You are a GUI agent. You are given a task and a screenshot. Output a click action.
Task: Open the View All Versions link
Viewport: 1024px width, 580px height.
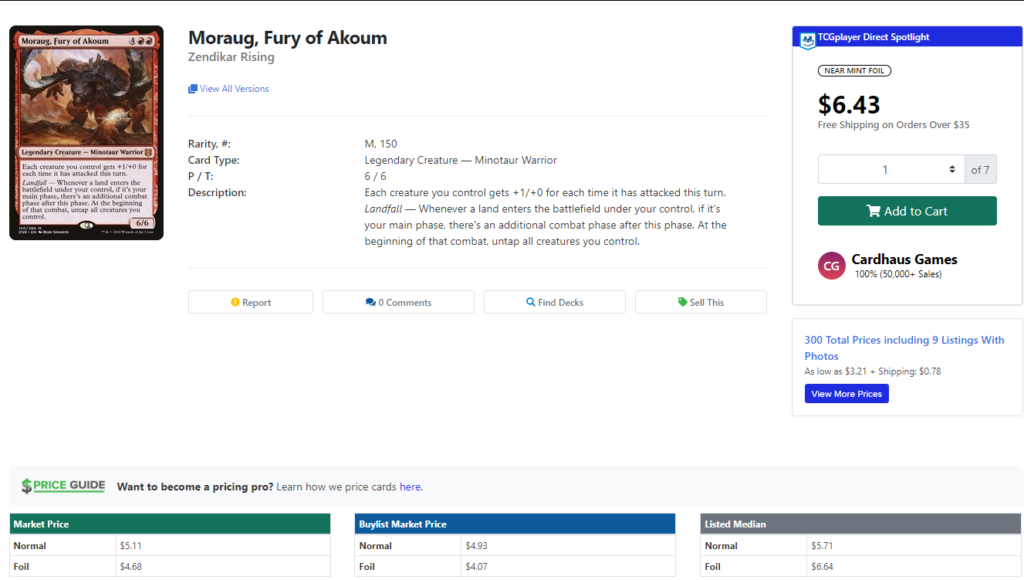[x=234, y=89]
